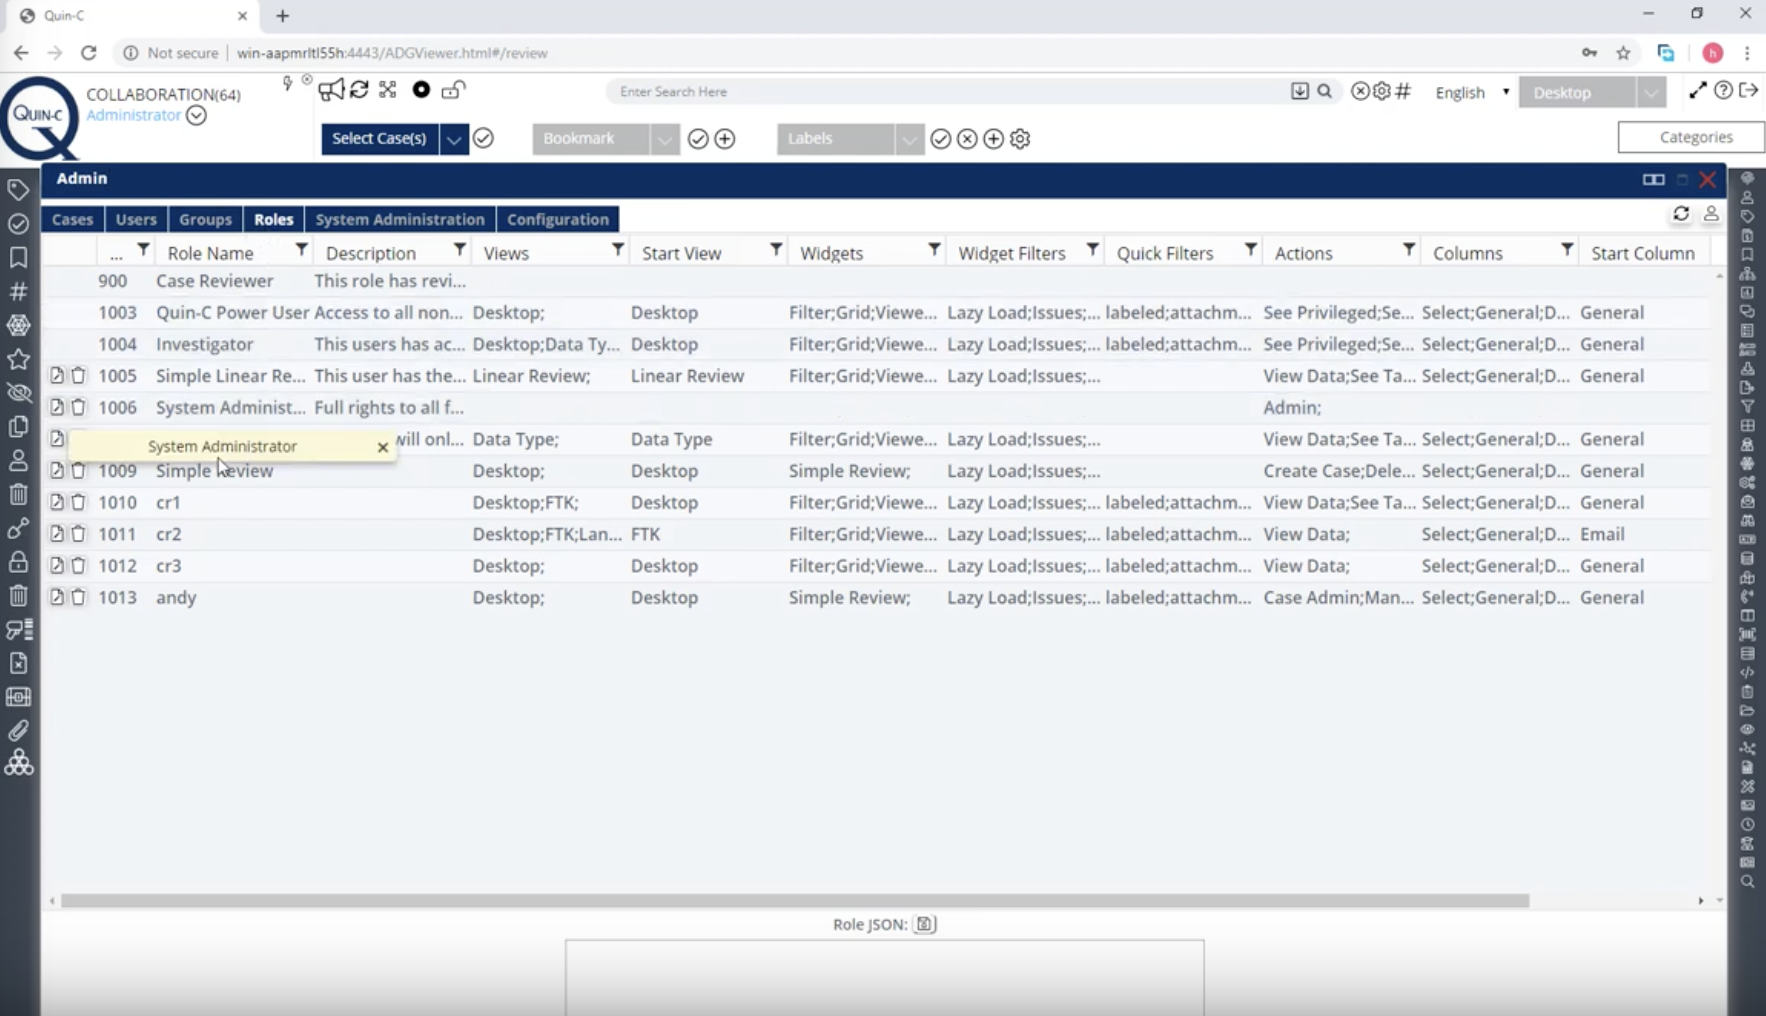This screenshot has width=1766, height=1016.
Task: Refresh the roles grid with circular arrows icon
Action: pyautogui.click(x=1681, y=214)
